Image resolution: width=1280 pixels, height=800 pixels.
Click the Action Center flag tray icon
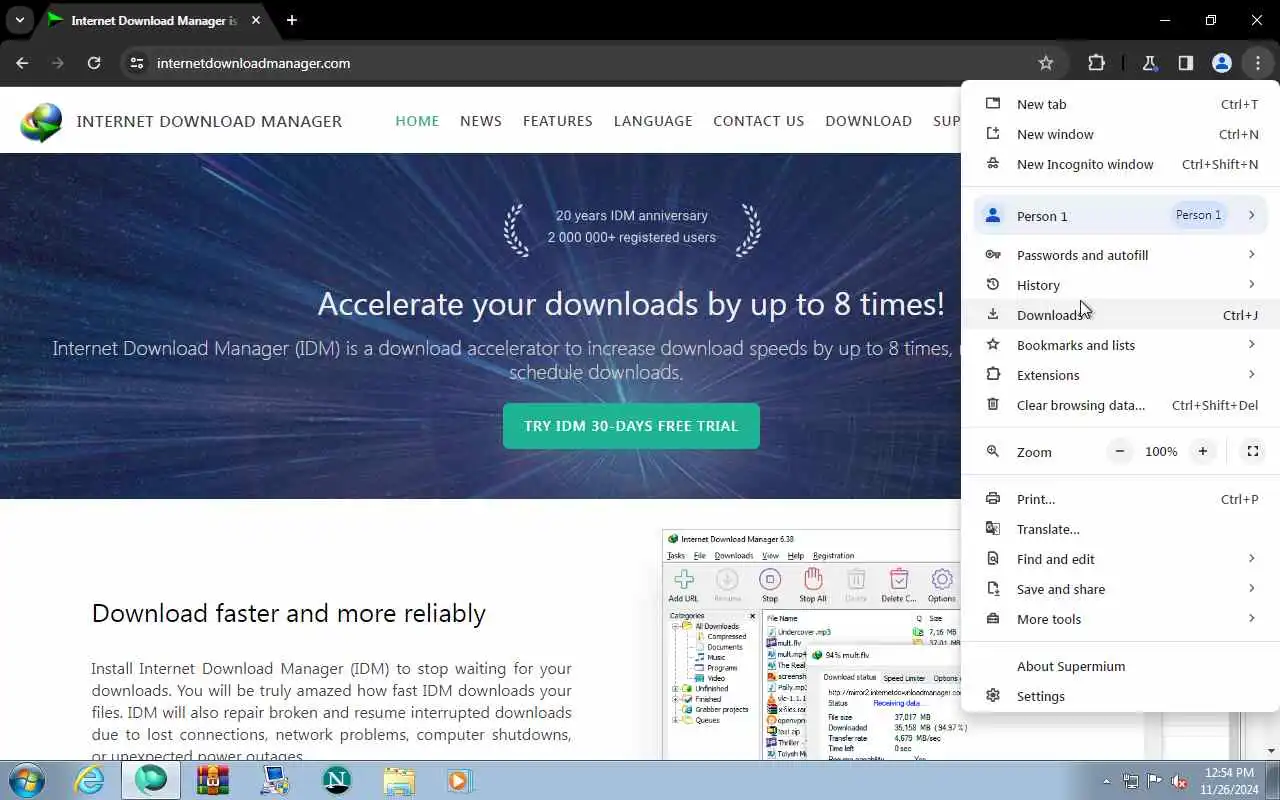1155,781
